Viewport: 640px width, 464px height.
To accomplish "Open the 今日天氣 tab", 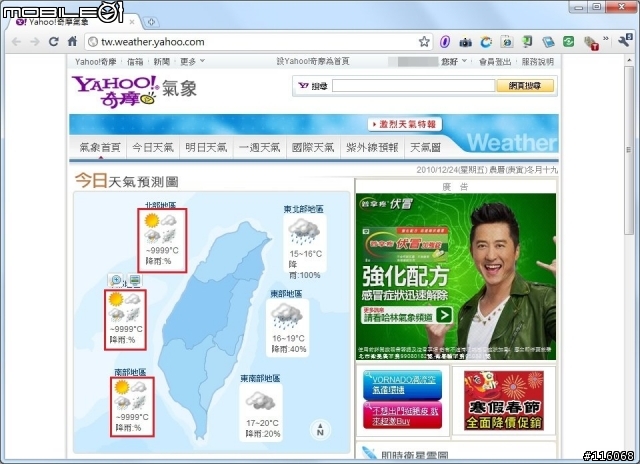I will coord(153,147).
